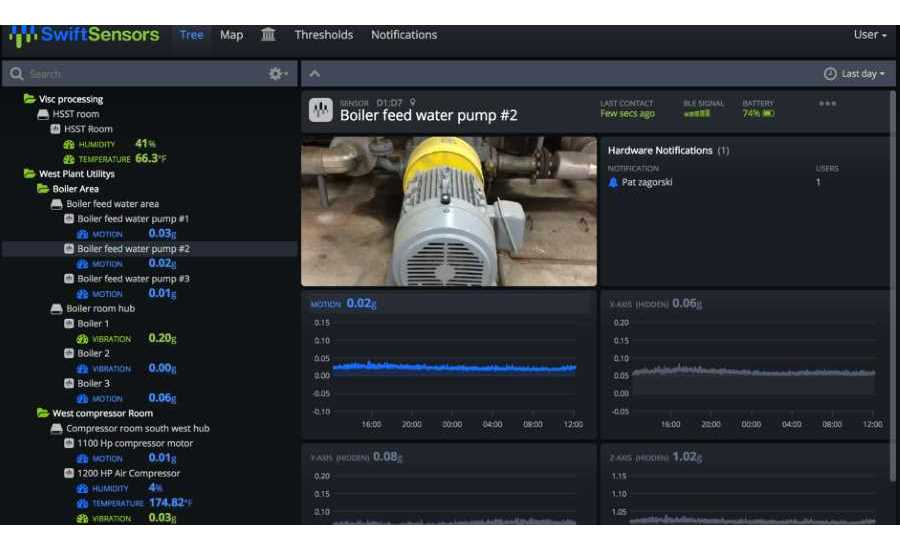Open the Last day time range dropdown
The image size is (900, 550).
click(x=854, y=74)
